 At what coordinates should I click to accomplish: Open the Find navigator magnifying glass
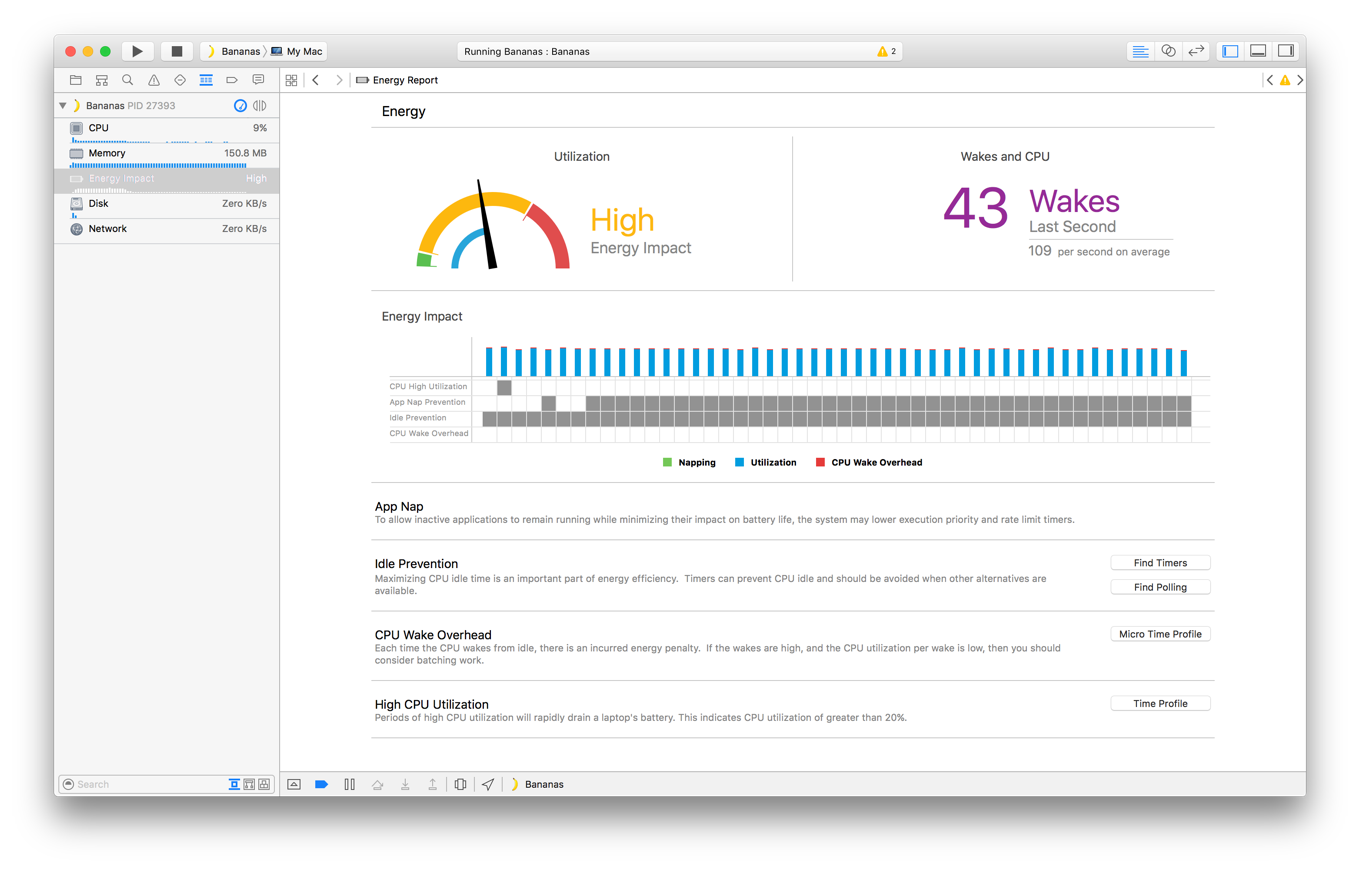pos(126,80)
